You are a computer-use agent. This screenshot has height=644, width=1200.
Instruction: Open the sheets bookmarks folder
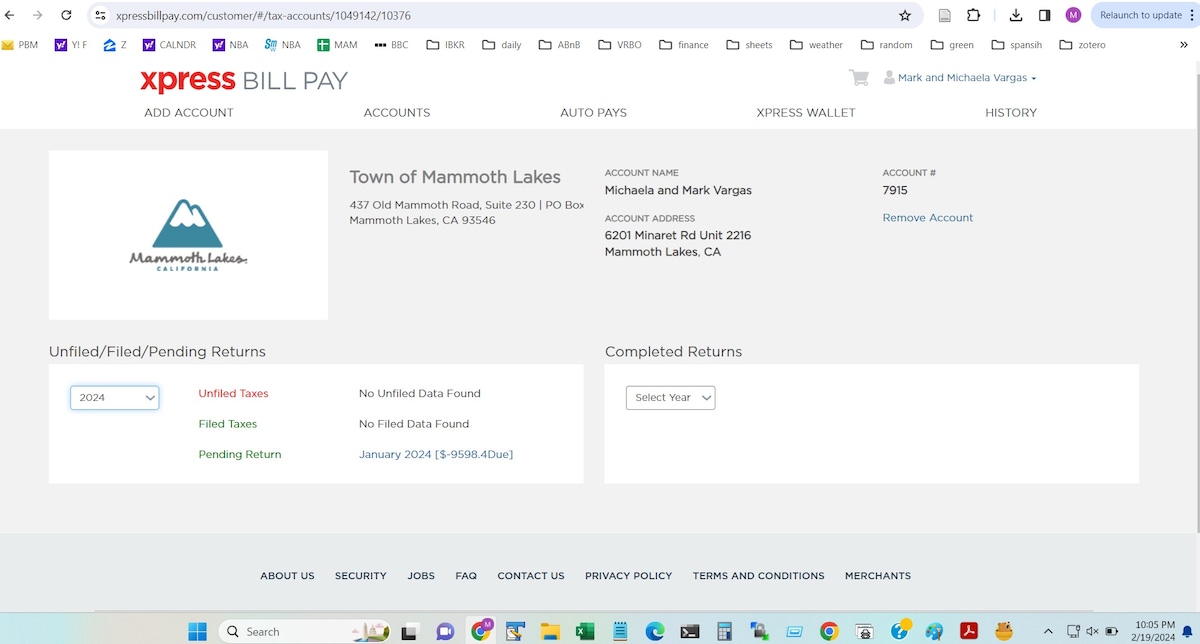[x=749, y=45]
